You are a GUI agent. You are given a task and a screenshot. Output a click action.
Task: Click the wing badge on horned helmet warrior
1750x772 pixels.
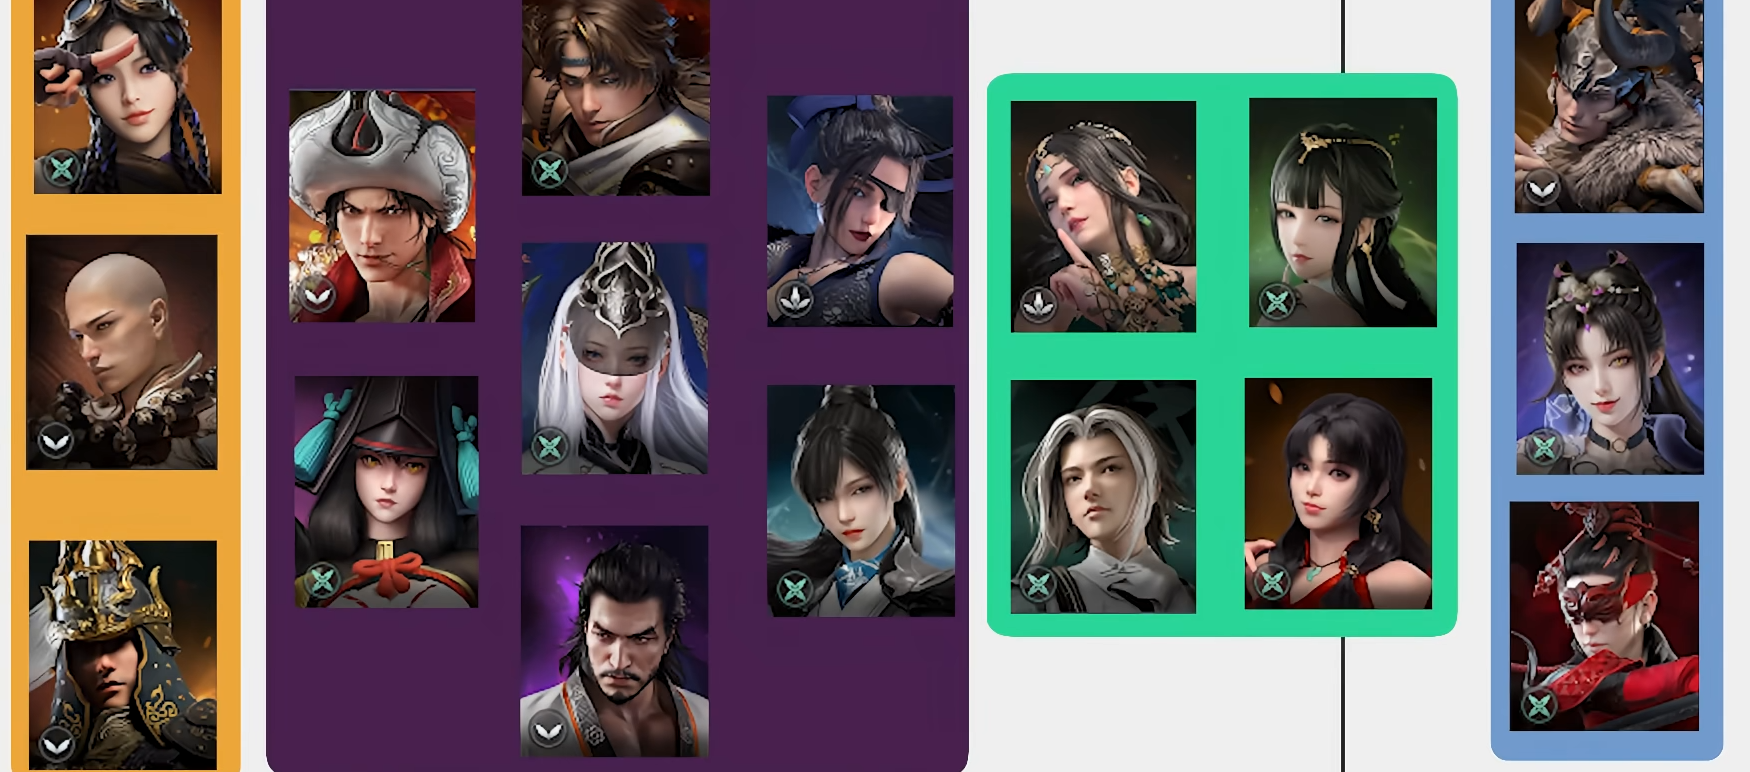point(1542,188)
